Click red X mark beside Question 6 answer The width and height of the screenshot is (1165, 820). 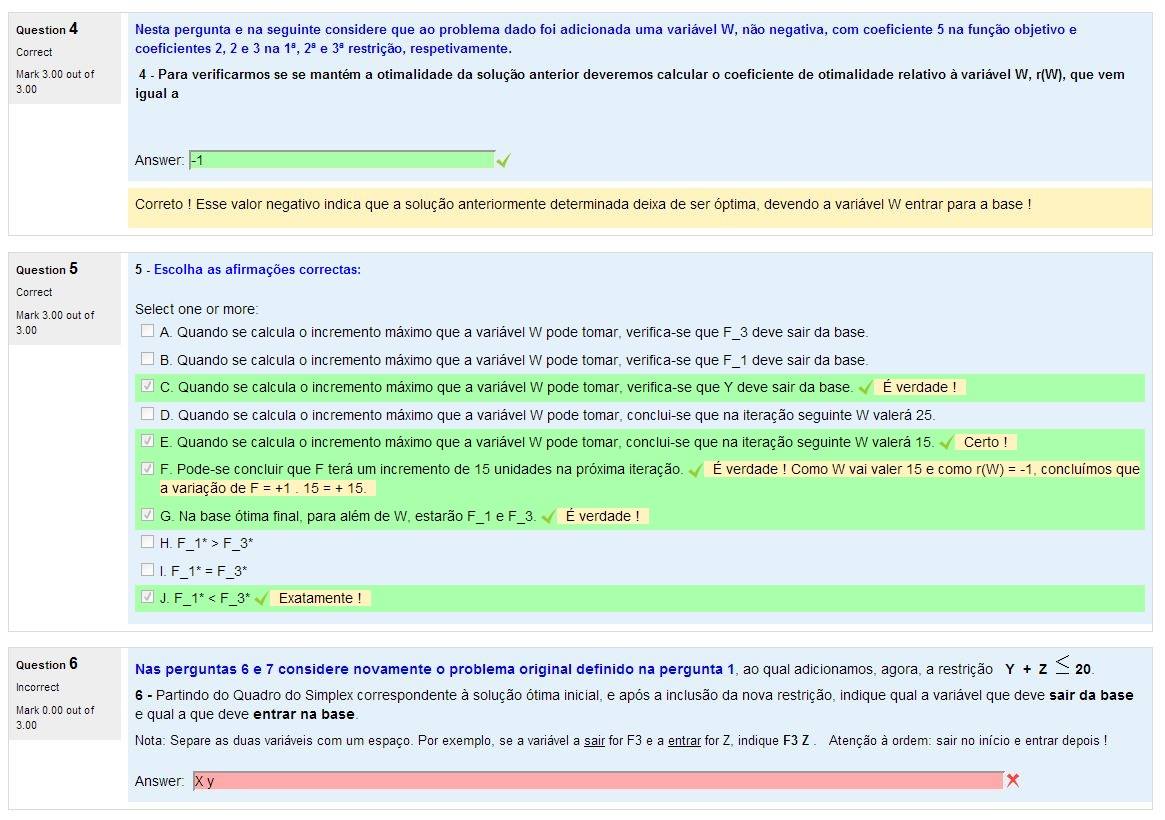click(1013, 780)
